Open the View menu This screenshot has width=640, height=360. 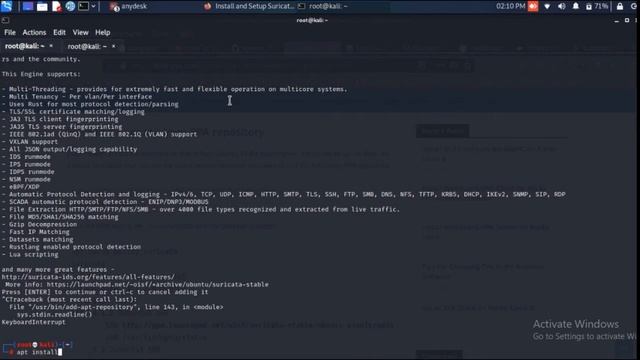(x=80, y=32)
